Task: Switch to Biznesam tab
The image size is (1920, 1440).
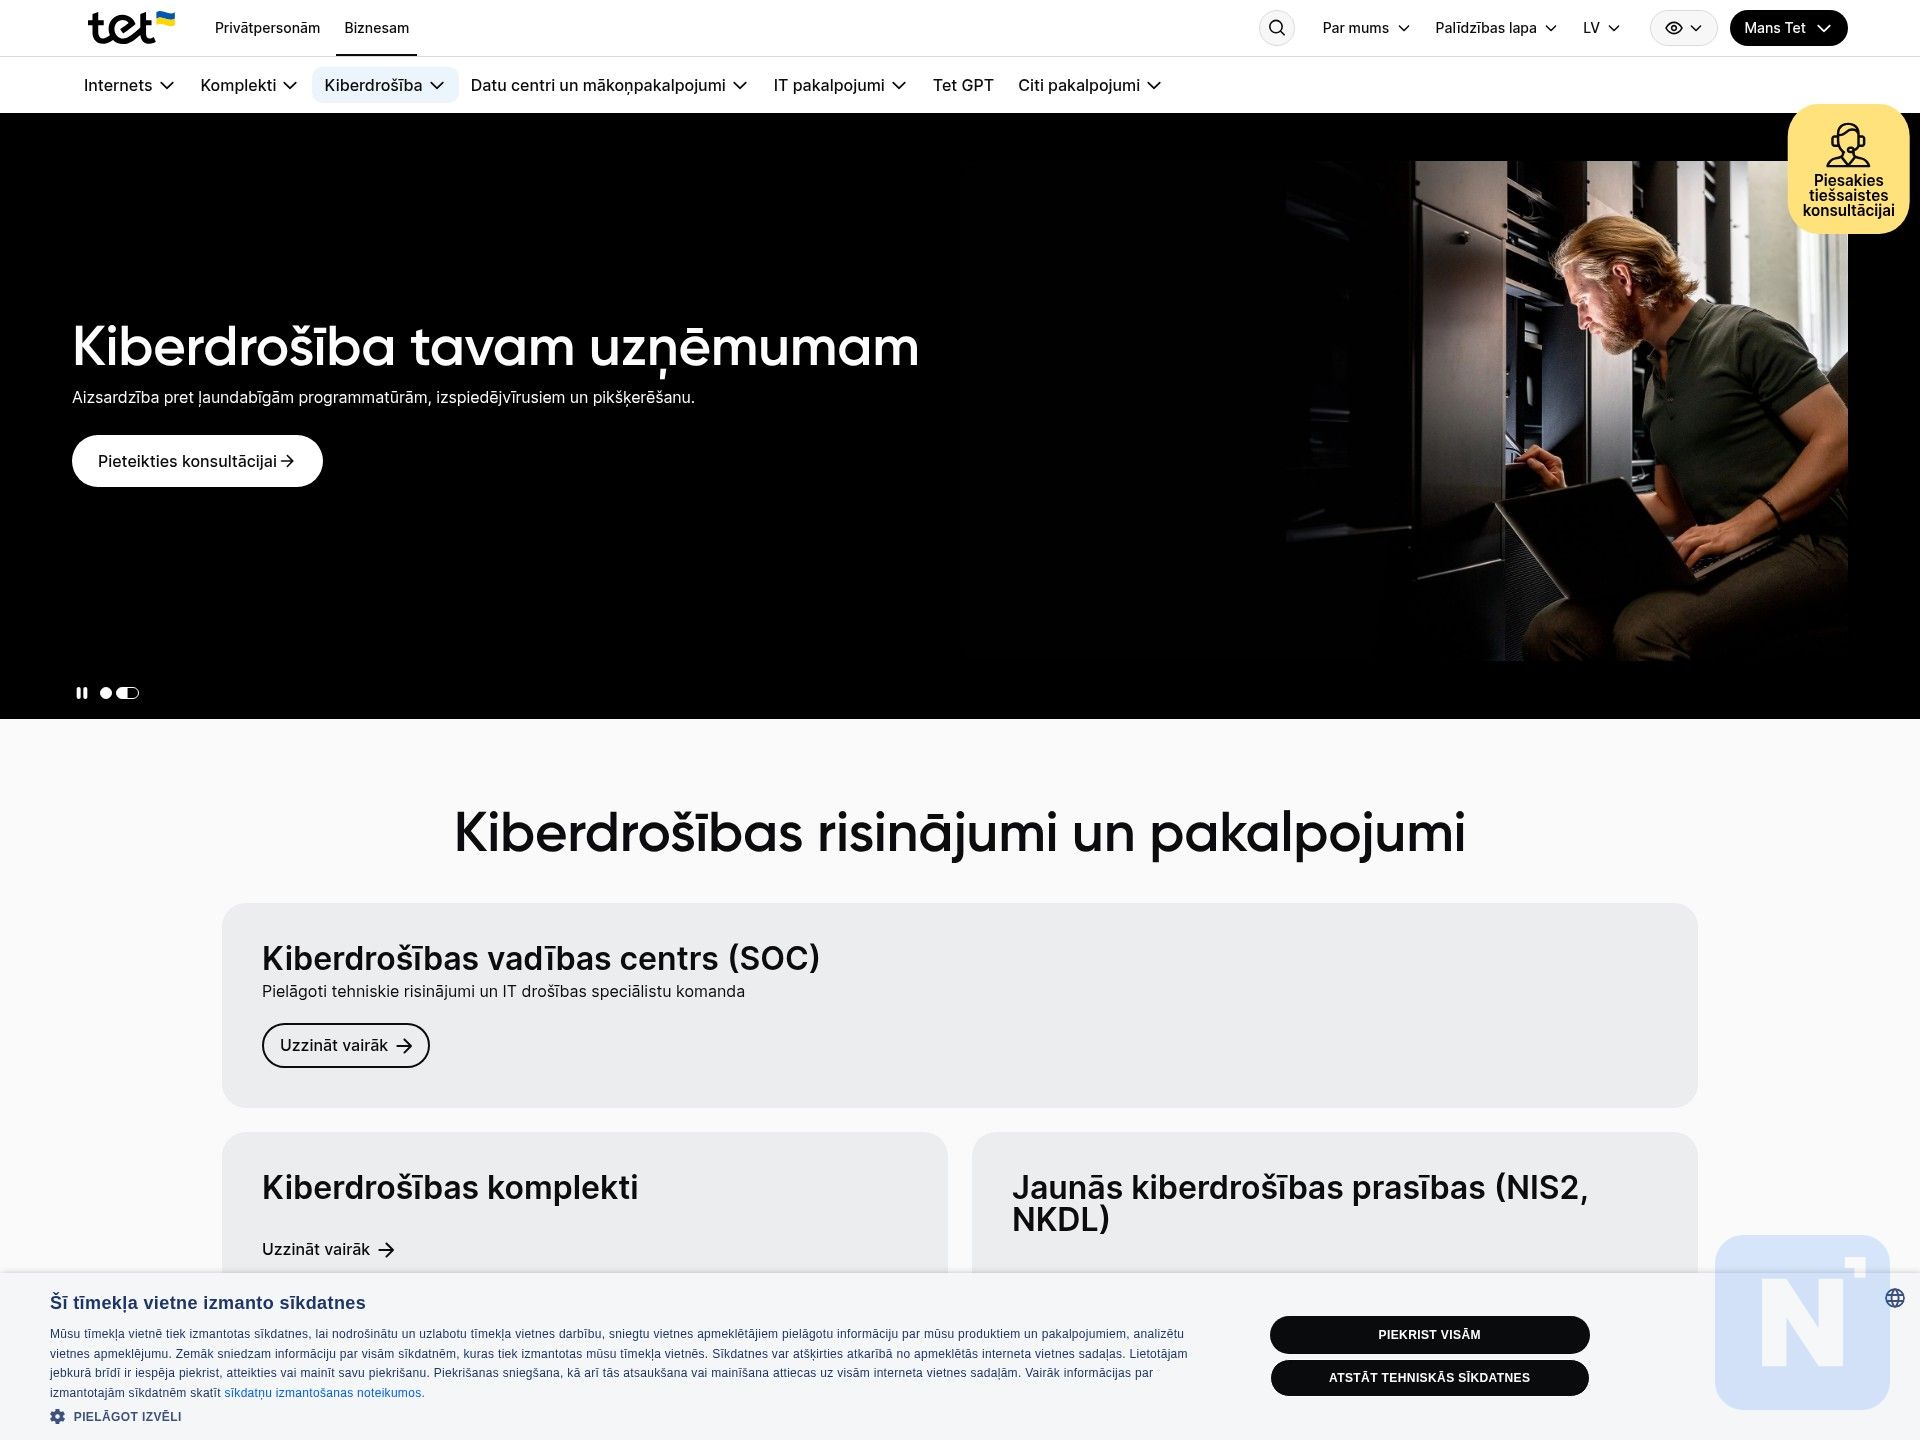Action: click(377, 28)
